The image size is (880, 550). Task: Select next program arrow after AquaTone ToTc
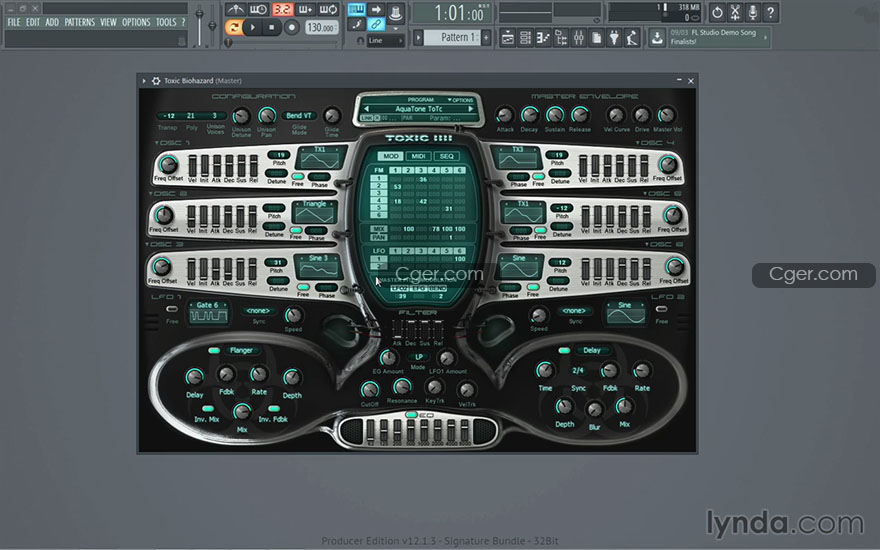point(471,109)
